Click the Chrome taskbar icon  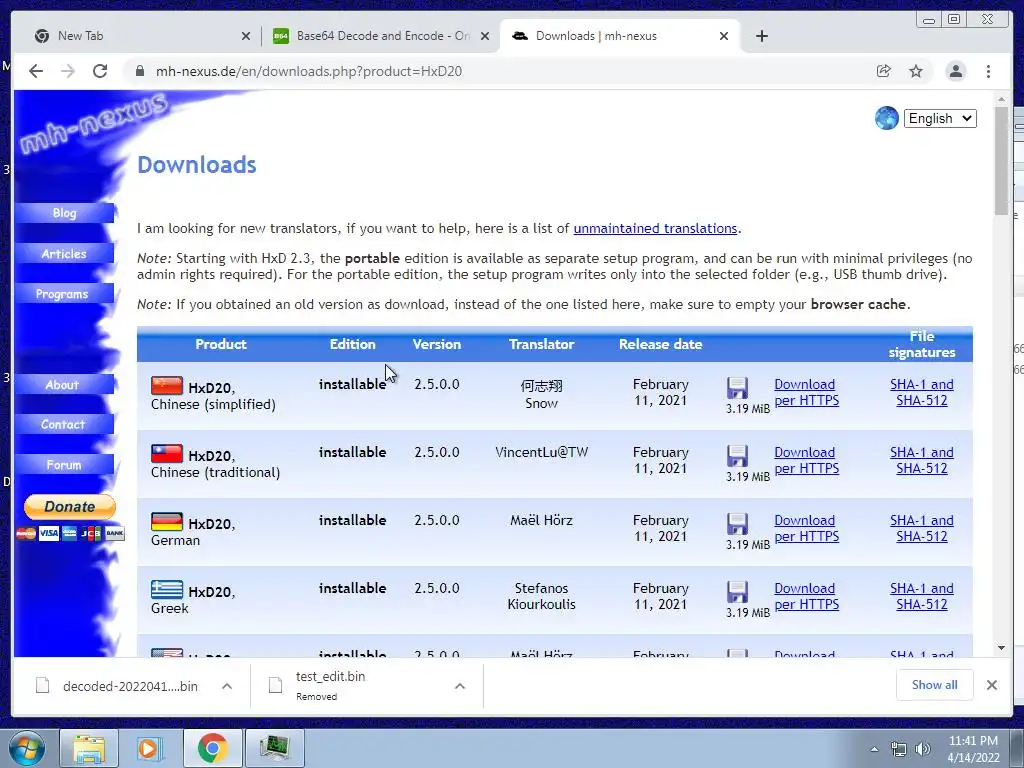(212, 748)
